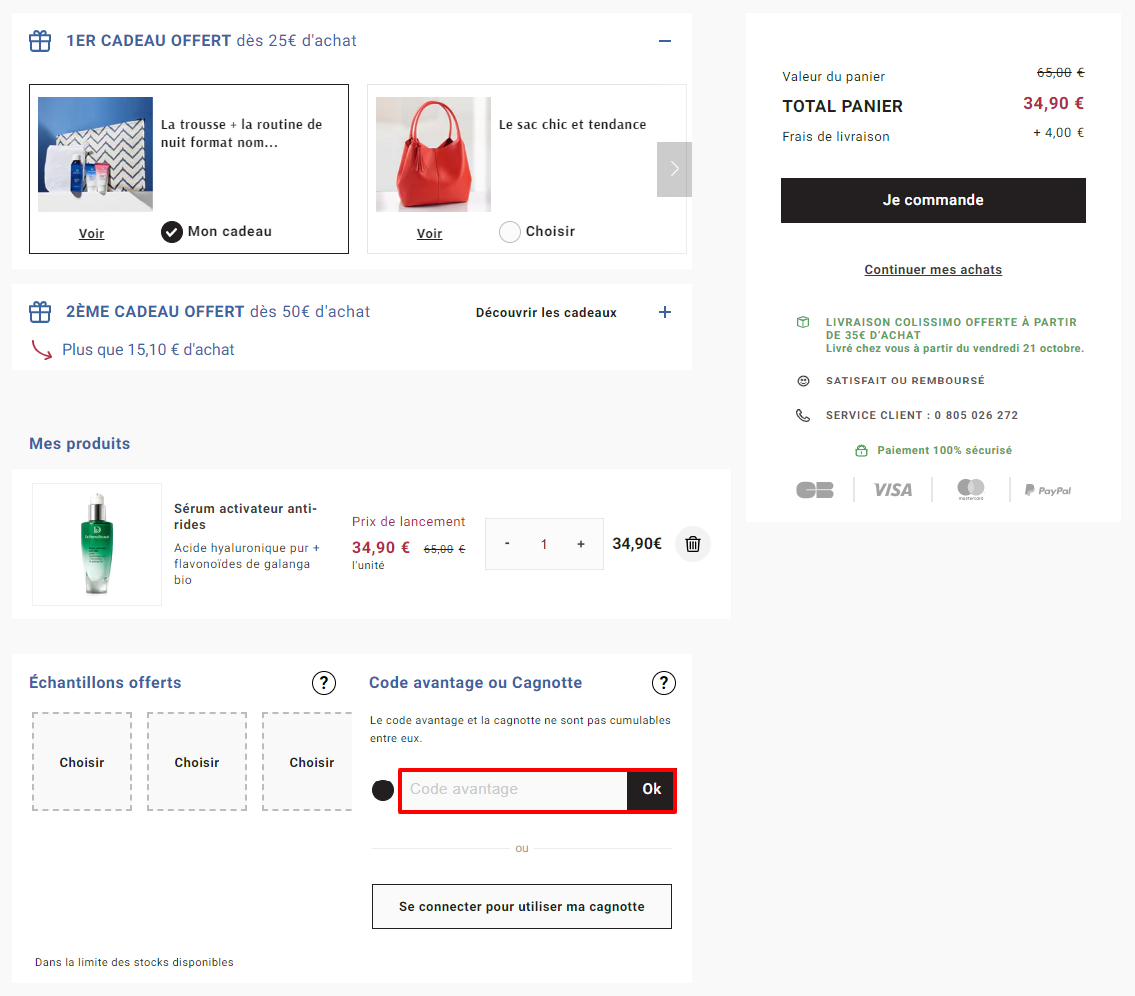Click the 2ème cadeau gift box icon
The image size is (1135, 996).
(40, 312)
